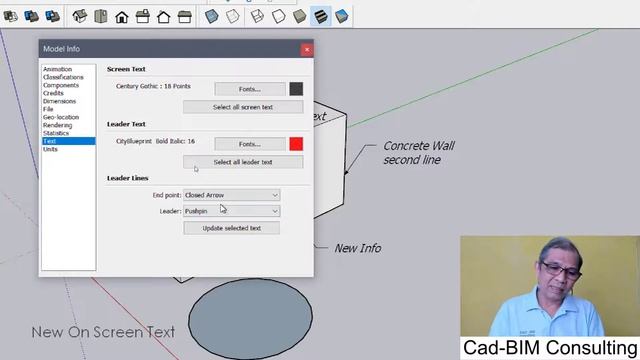Image resolution: width=640 pixels, height=360 pixels.
Task: Select the Text page in list
Action: (69, 141)
